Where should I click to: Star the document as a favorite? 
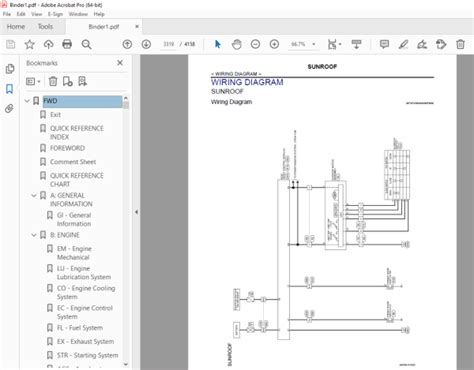(x=30, y=44)
